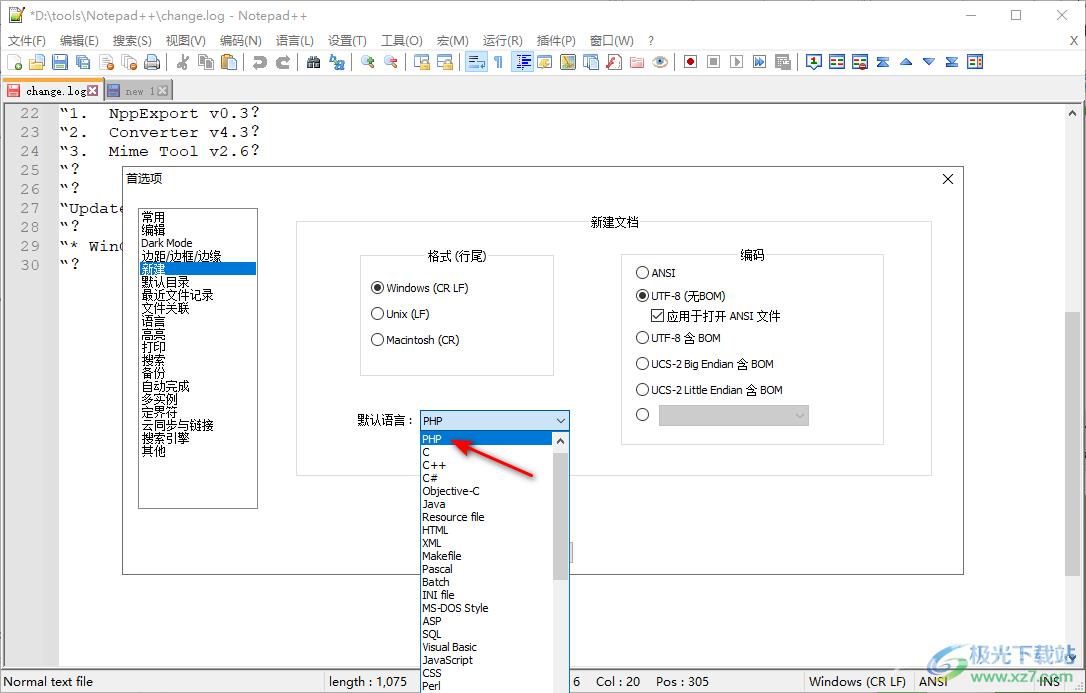Image resolution: width=1086 pixels, height=693 pixels.
Task: Open the 编码(N) menu
Action: pyautogui.click(x=240, y=41)
